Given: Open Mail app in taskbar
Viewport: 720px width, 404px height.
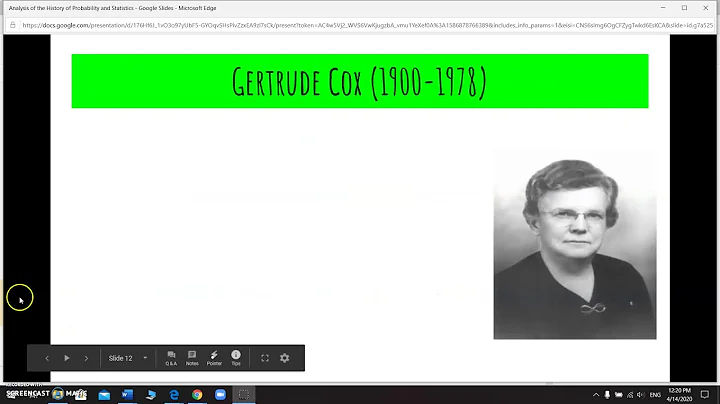Looking at the screenshot, I should coord(104,395).
